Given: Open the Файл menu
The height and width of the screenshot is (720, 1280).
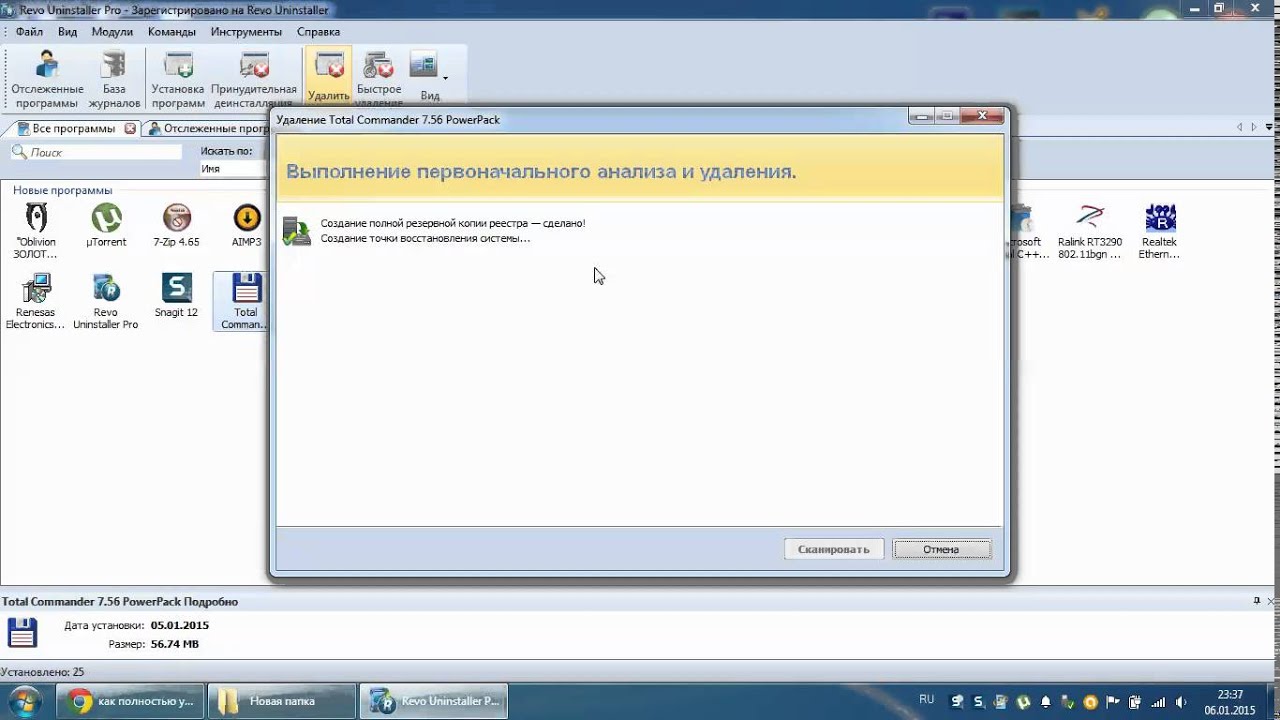Looking at the screenshot, I should (29, 31).
